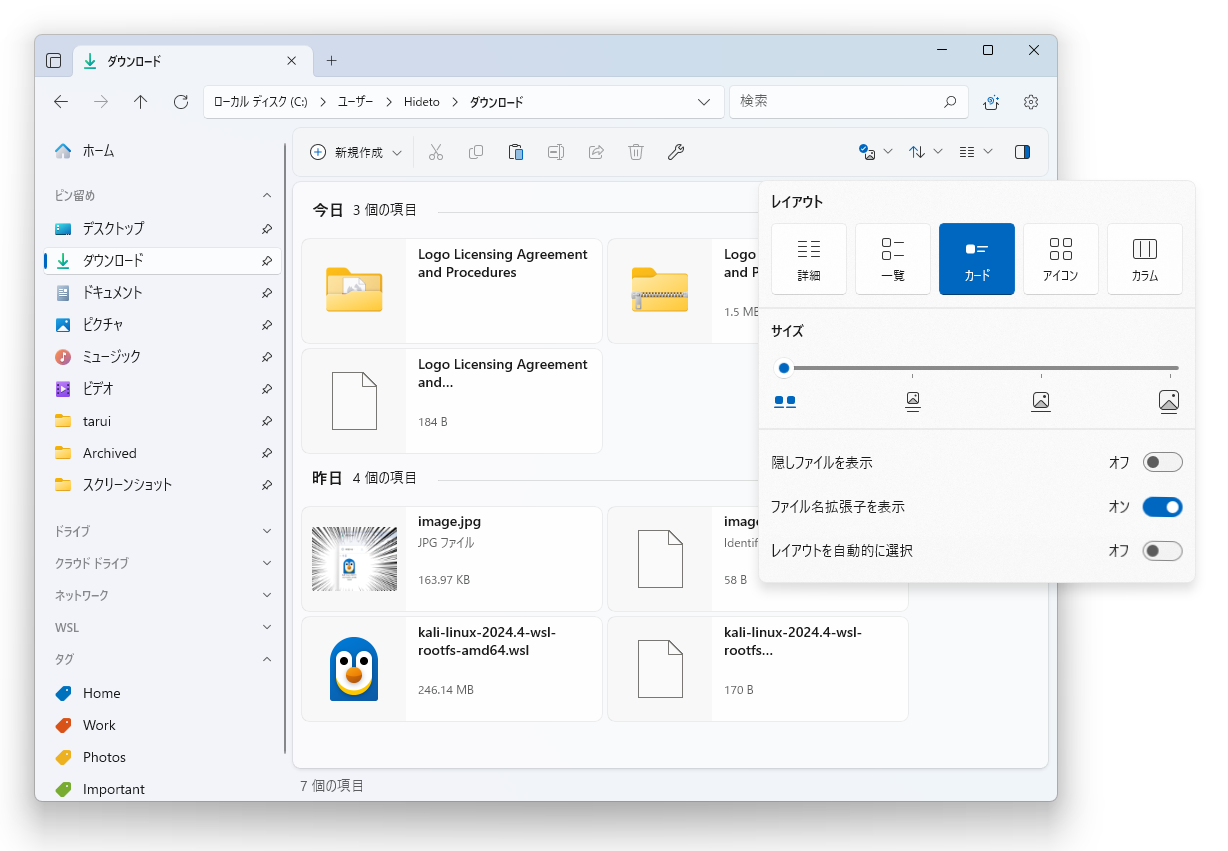
Task: Paste using the clipboard icon
Action: click(516, 152)
